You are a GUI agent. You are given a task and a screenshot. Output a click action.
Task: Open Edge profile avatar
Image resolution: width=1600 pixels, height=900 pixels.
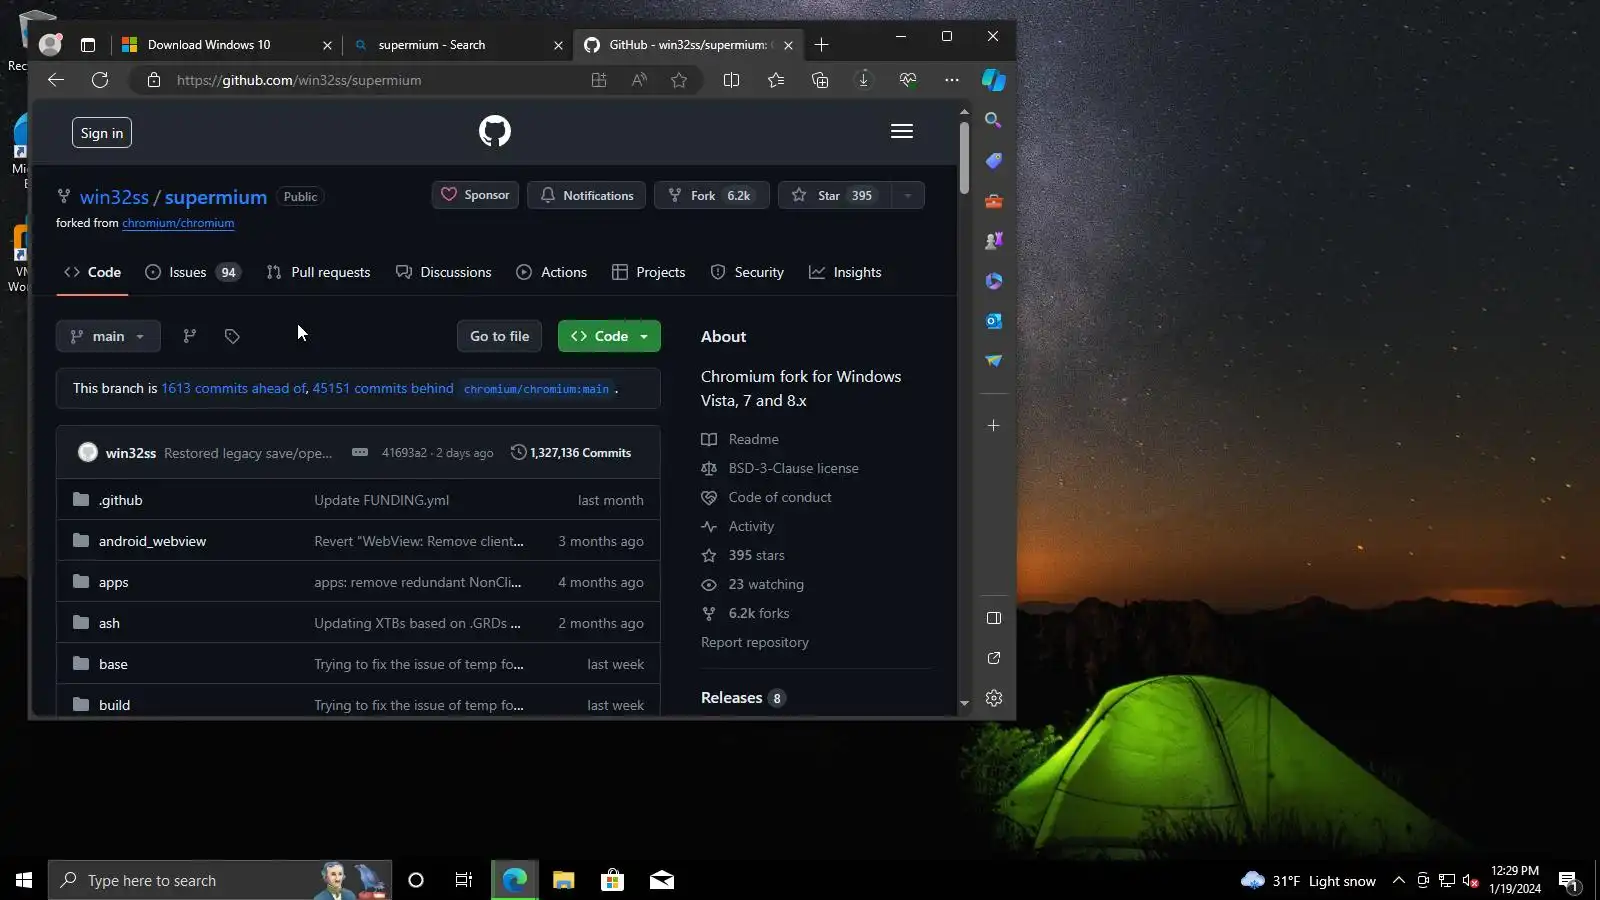(x=50, y=45)
